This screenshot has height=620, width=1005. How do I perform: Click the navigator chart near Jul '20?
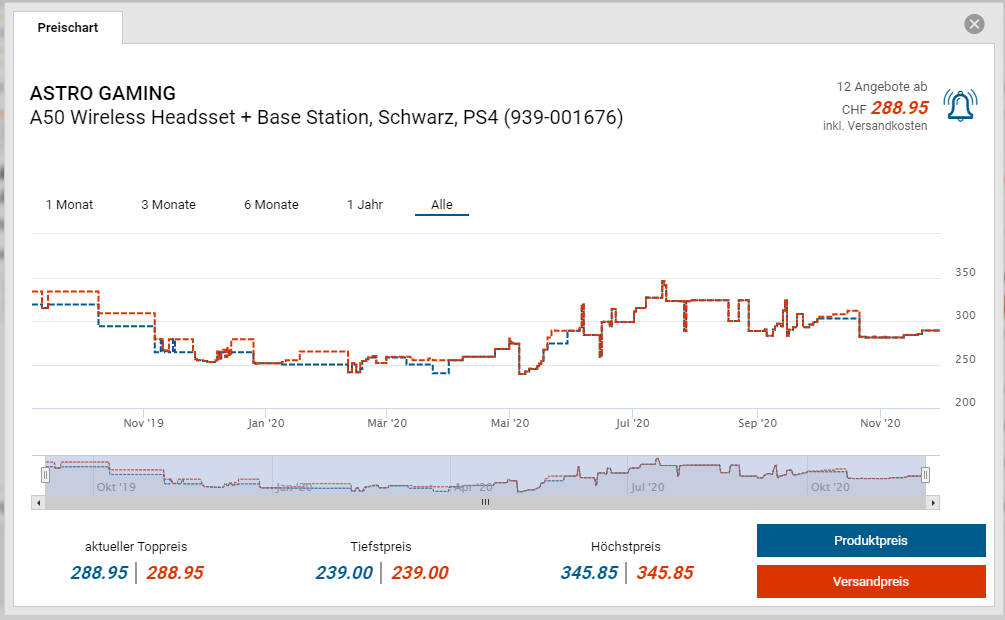tap(647, 474)
